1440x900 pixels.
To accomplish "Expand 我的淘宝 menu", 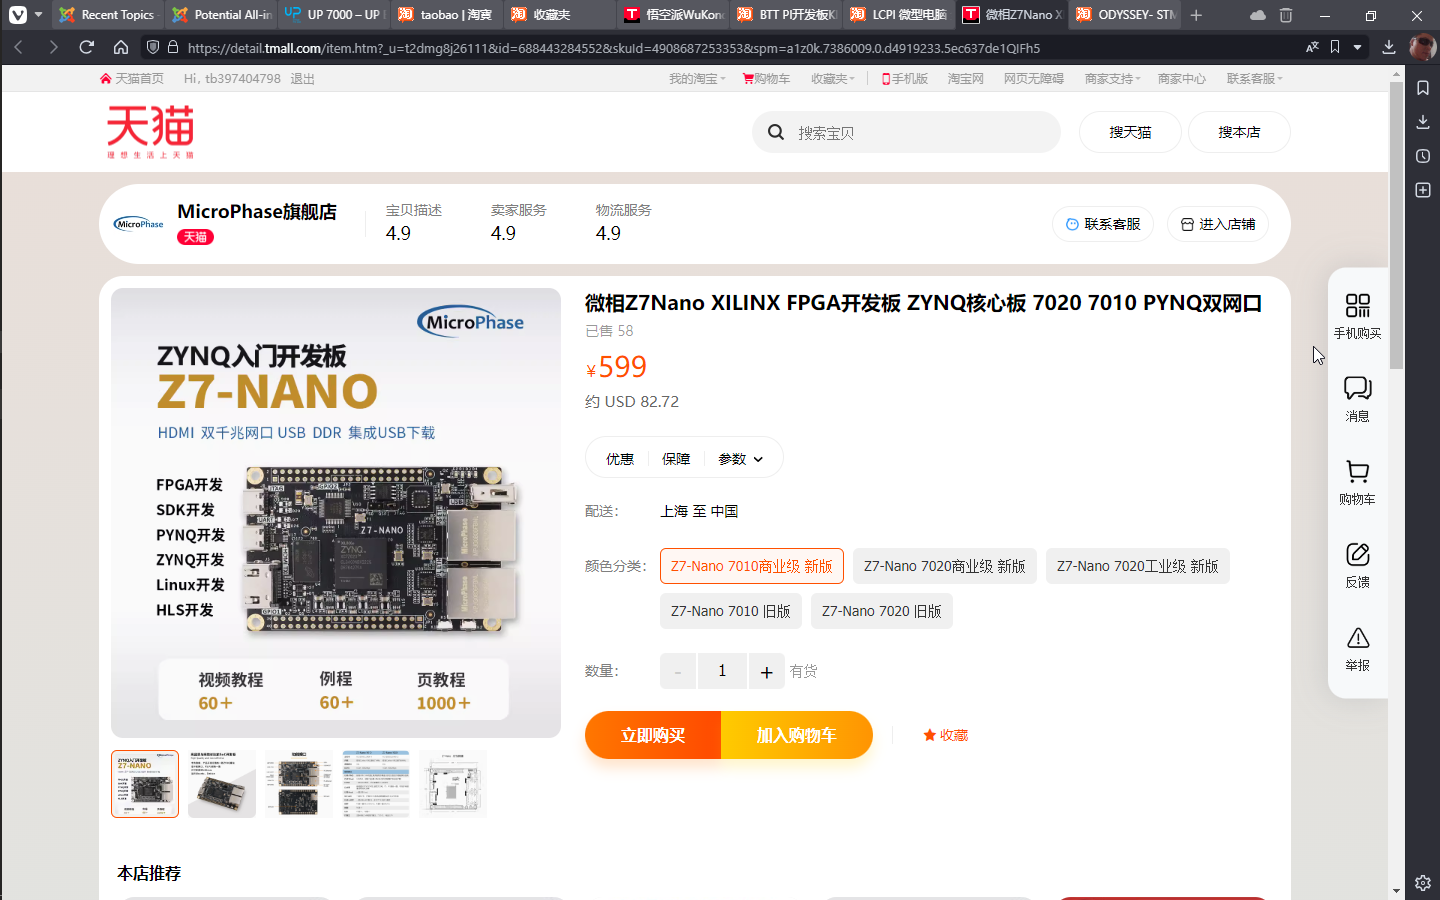I will pos(698,78).
